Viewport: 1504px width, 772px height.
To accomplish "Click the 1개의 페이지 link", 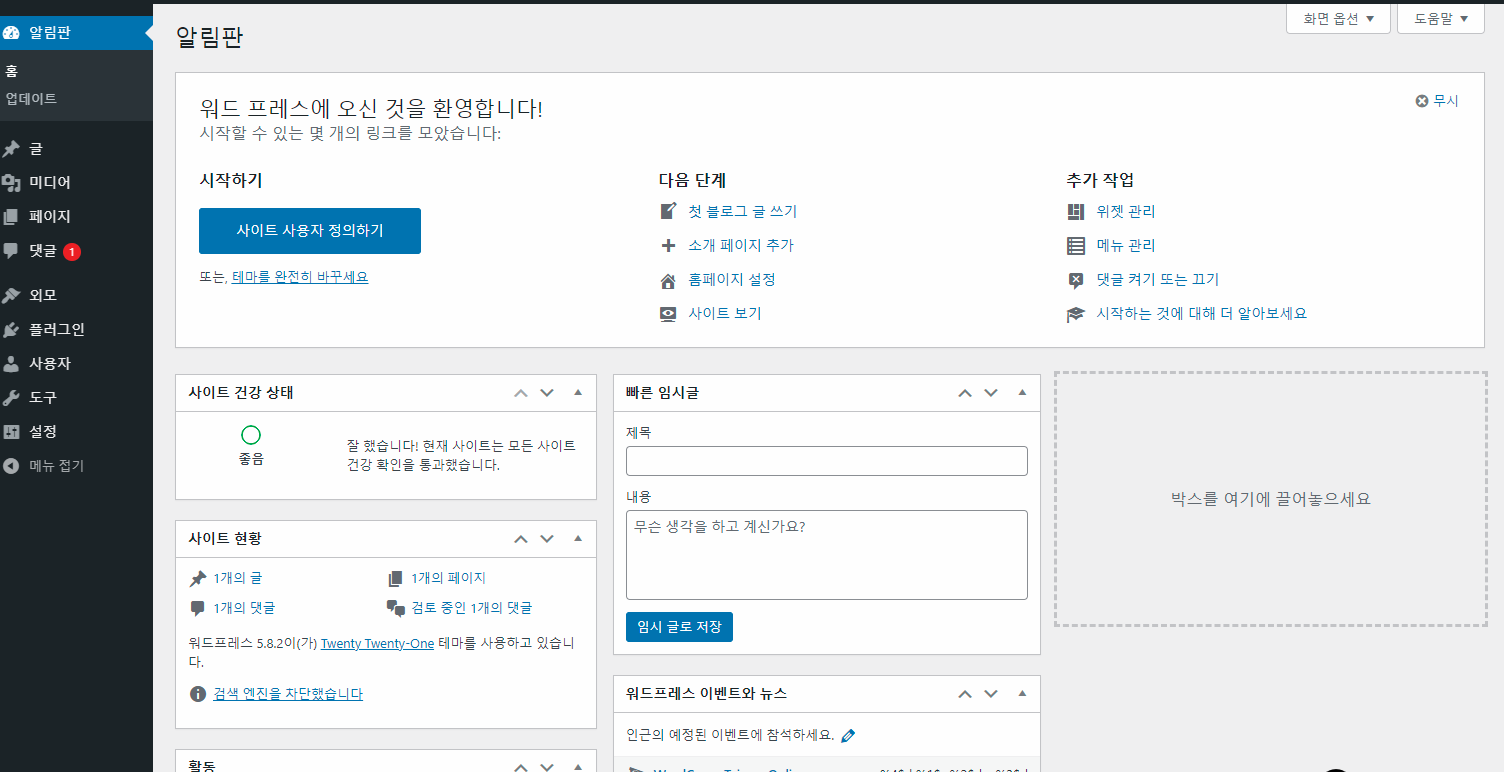I will coord(448,578).
